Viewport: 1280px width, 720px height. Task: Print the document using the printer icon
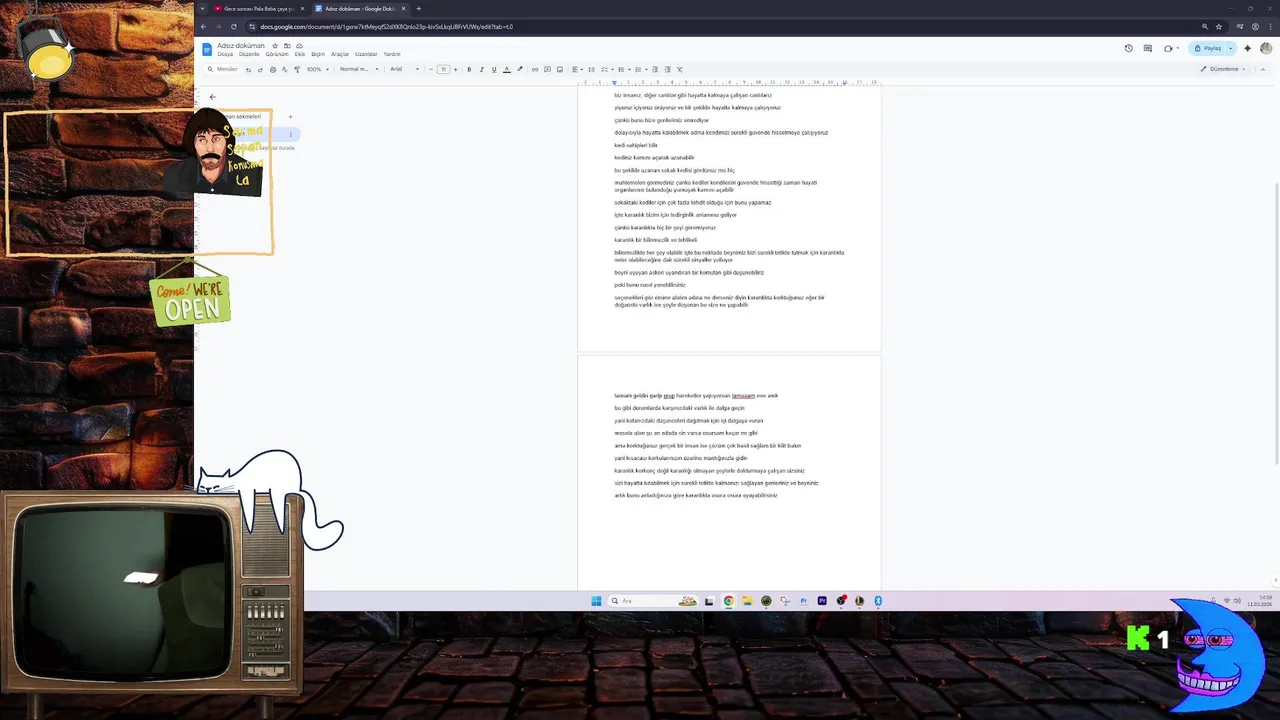coord(272,69)
